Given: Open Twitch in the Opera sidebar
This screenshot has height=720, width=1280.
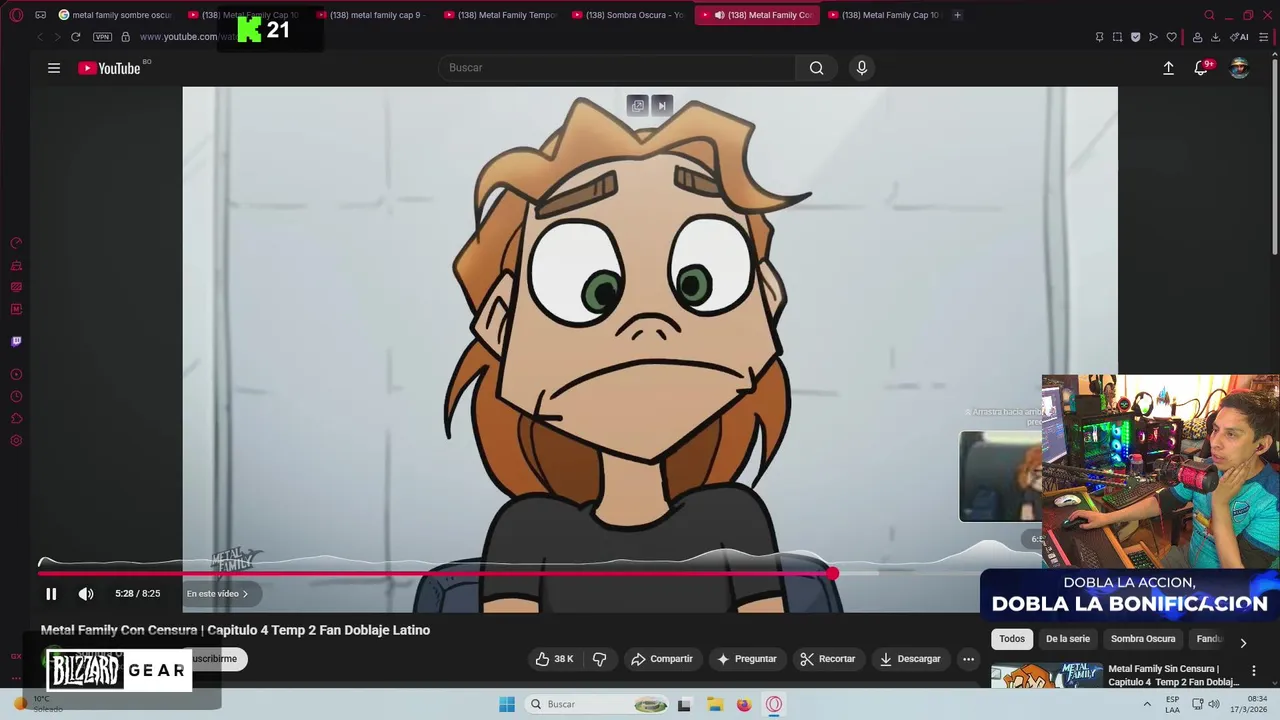Looking at the screenshot, I should 16,341.
